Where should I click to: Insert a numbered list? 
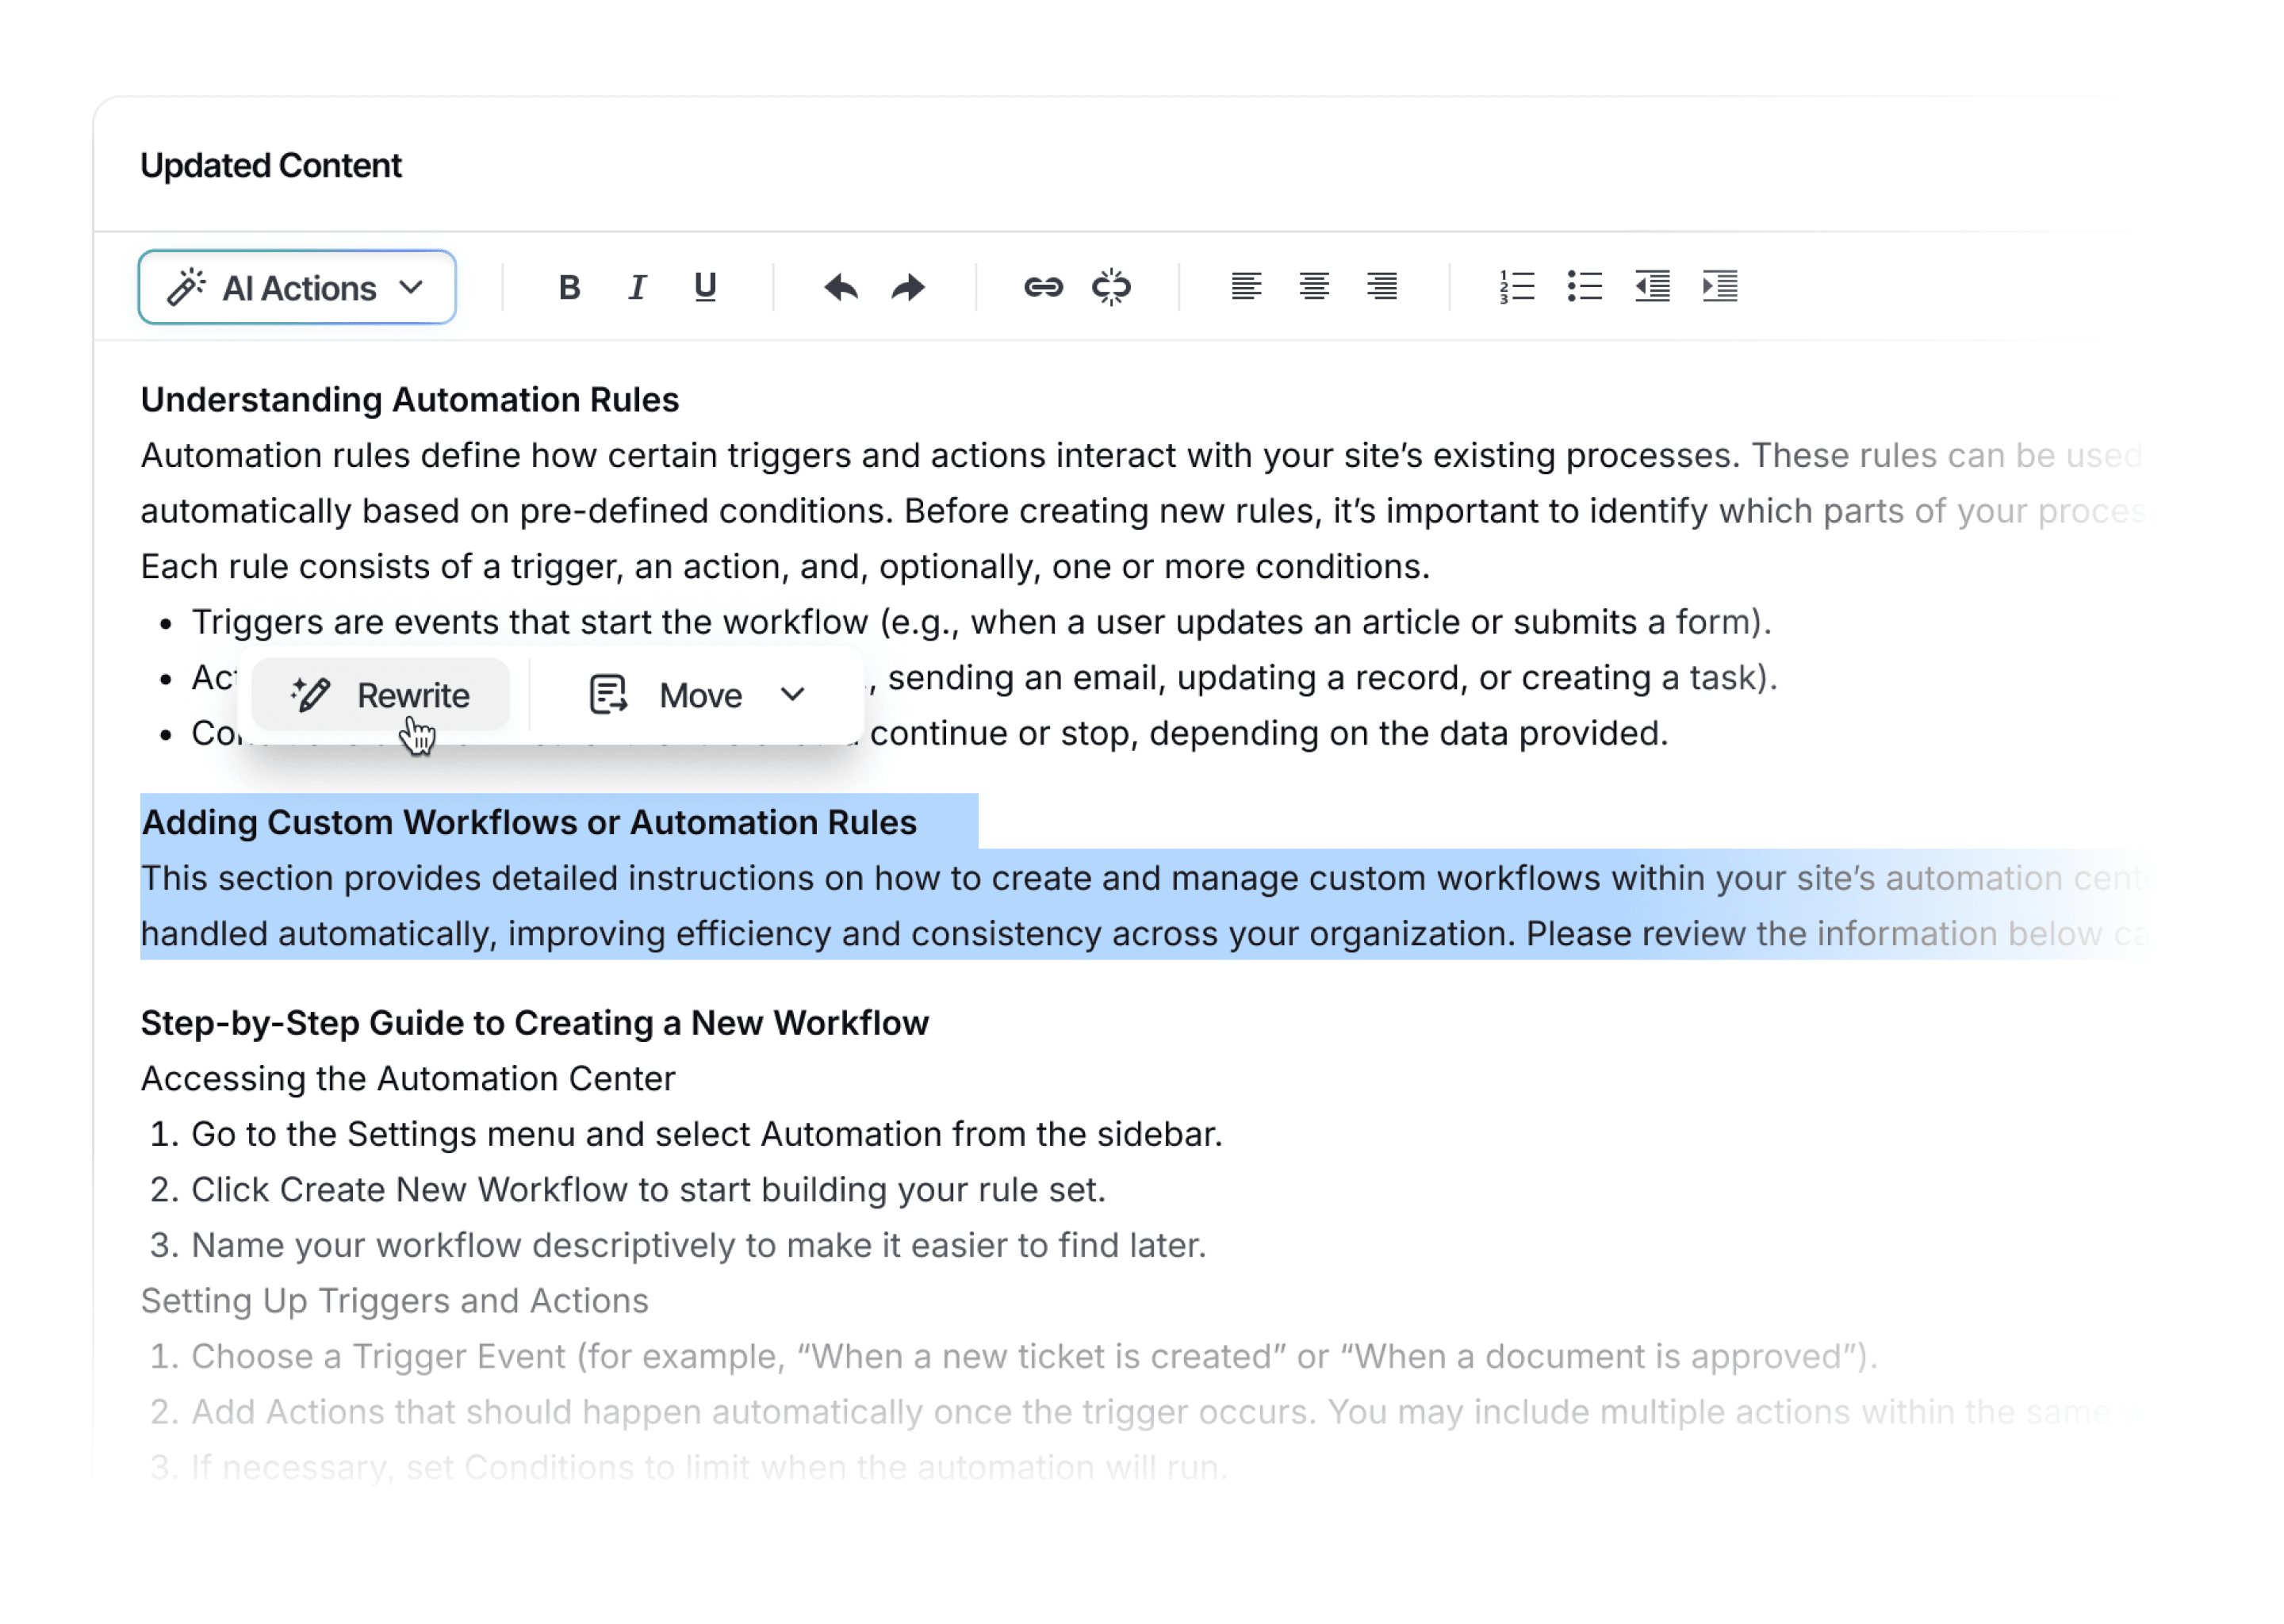(x=1517, y=288)
